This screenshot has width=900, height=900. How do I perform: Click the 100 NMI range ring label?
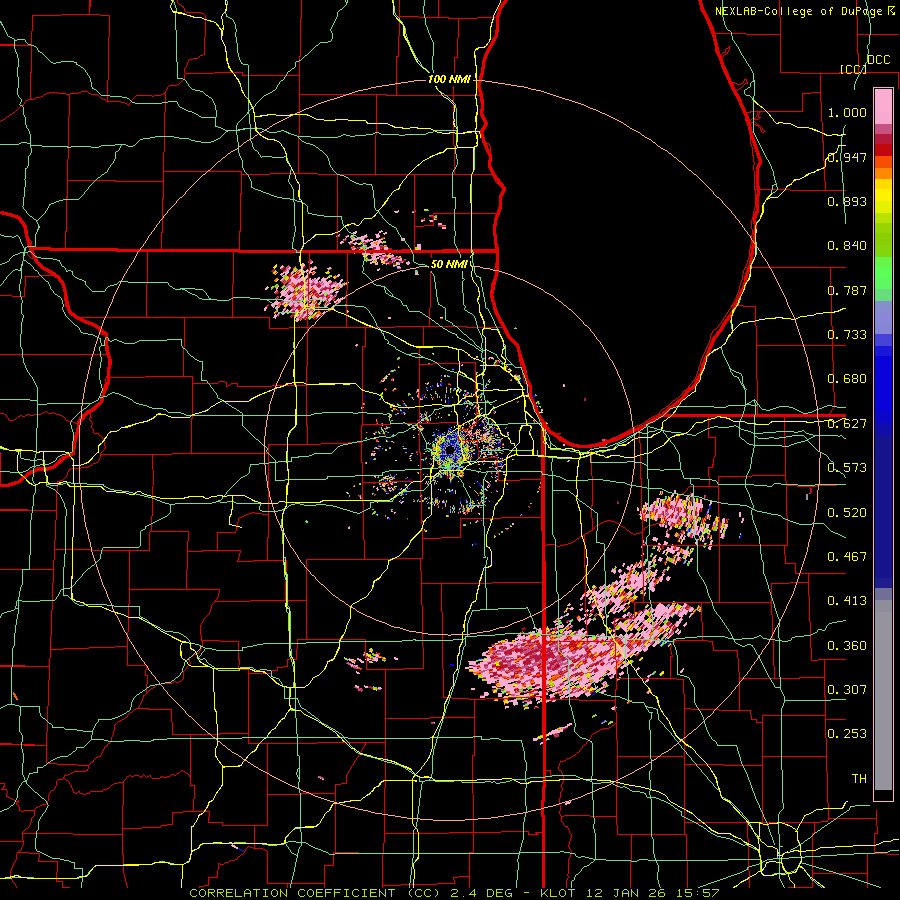tap(449, 79)
